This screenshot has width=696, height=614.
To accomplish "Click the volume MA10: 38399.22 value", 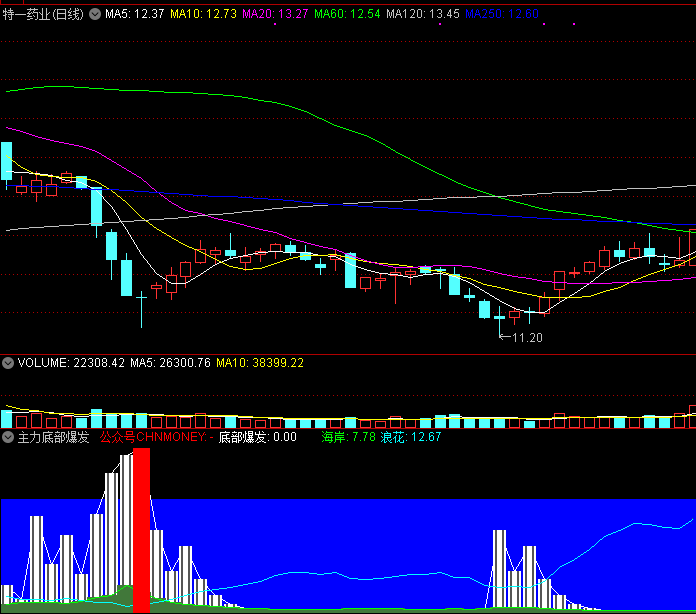I will (x=260, y=363).
